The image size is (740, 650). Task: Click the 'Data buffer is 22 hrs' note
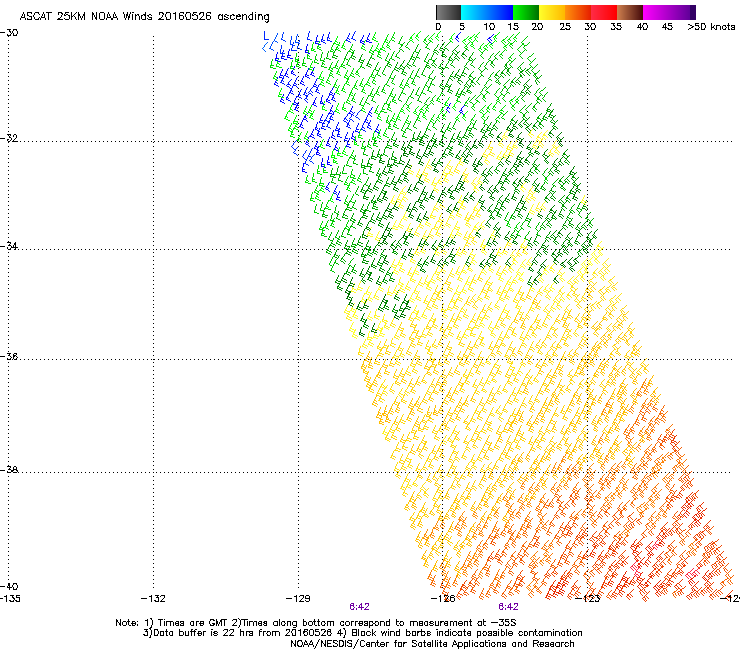pos(362,633)
